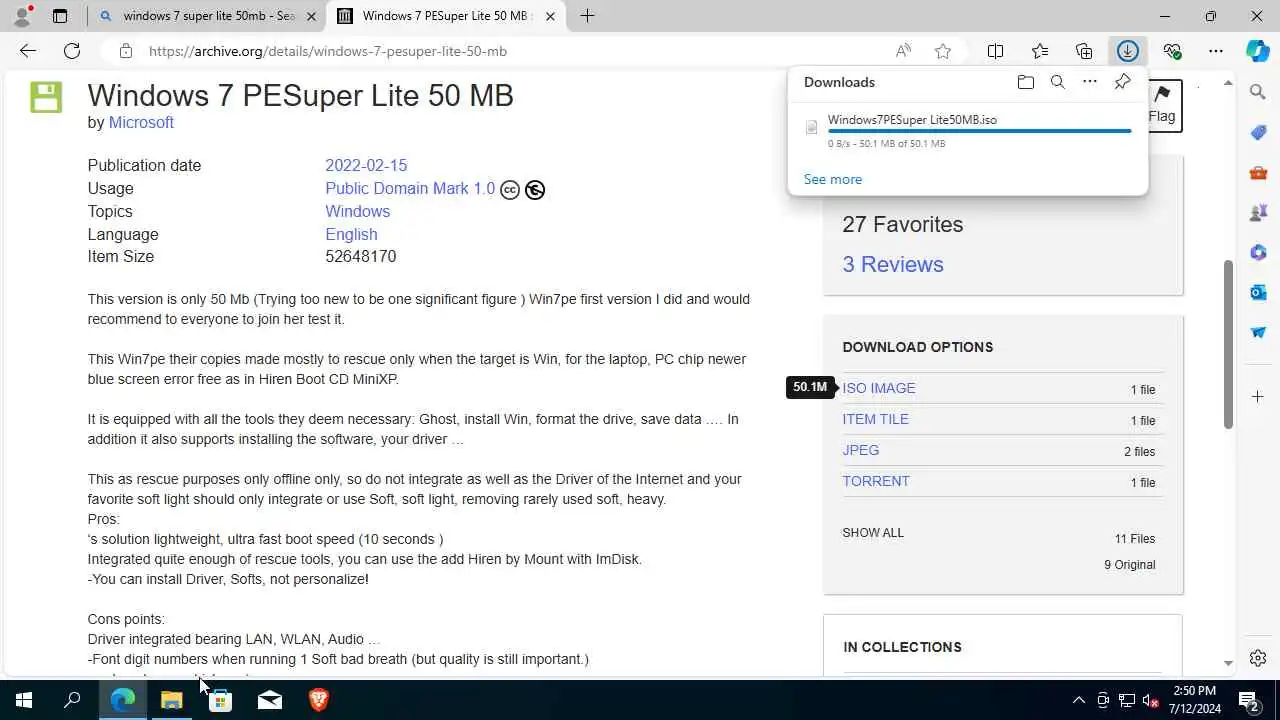Screen dimensions: 1280x720
Task: Open Browser essentials icon
Action: [x=1172, y=51]
